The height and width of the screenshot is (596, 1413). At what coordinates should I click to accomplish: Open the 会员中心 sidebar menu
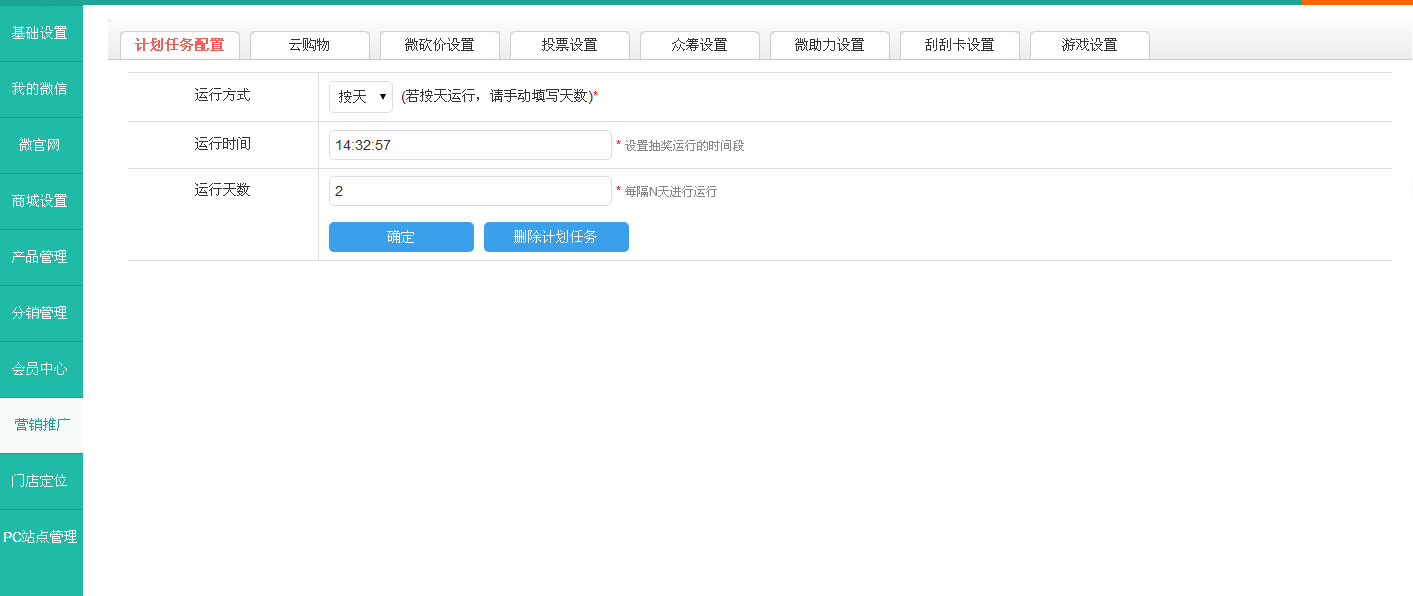tap(40, 369)
